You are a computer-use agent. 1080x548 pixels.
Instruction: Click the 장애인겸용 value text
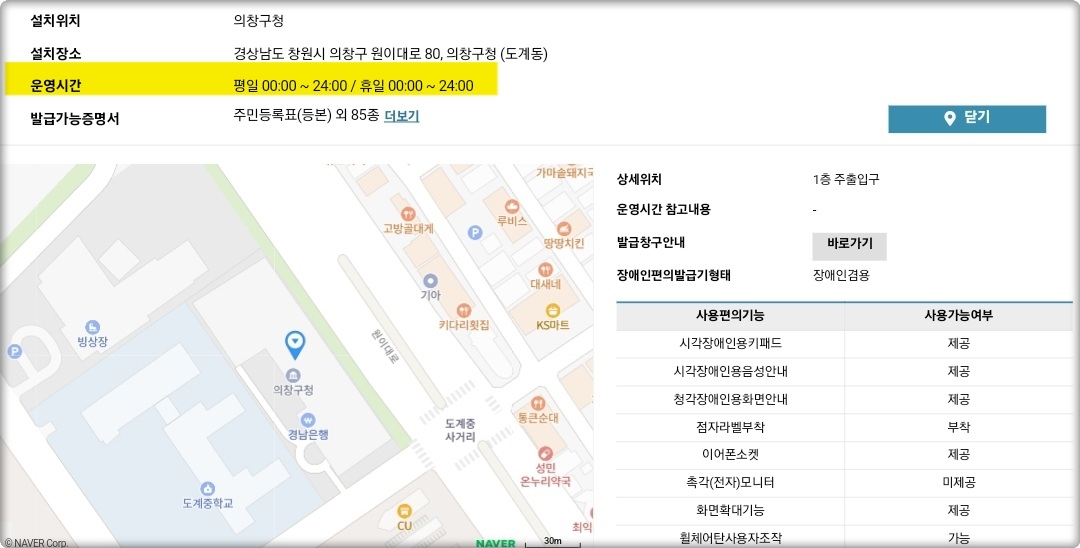click(841, 275)
